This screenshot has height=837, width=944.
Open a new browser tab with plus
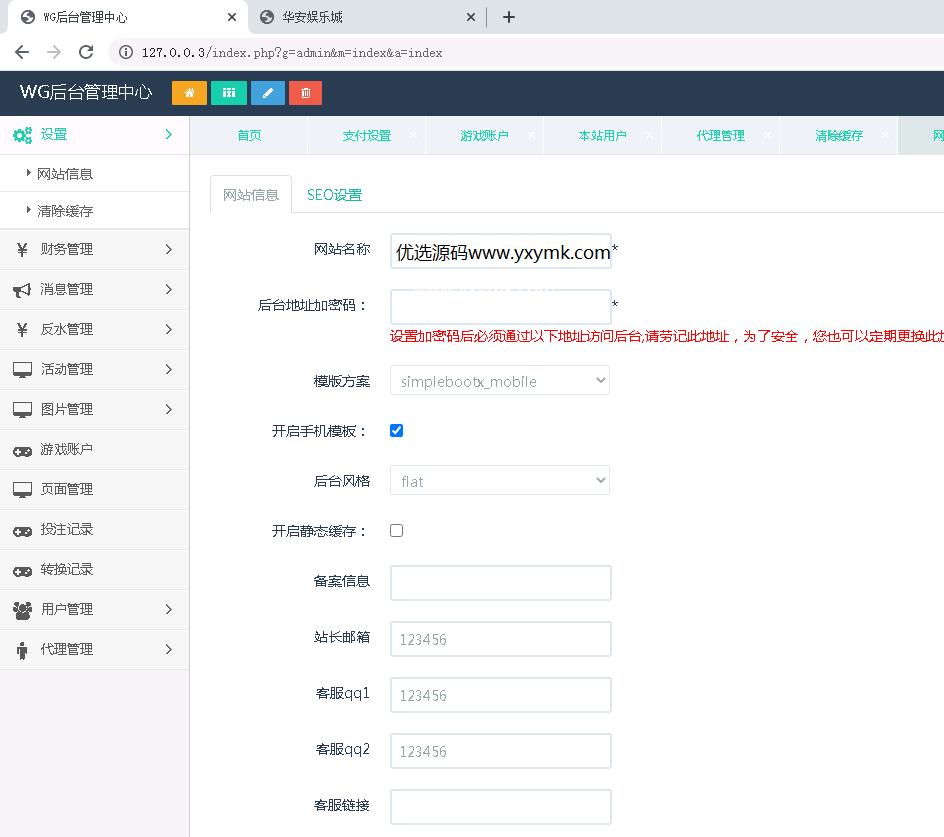tap(509, 17)
